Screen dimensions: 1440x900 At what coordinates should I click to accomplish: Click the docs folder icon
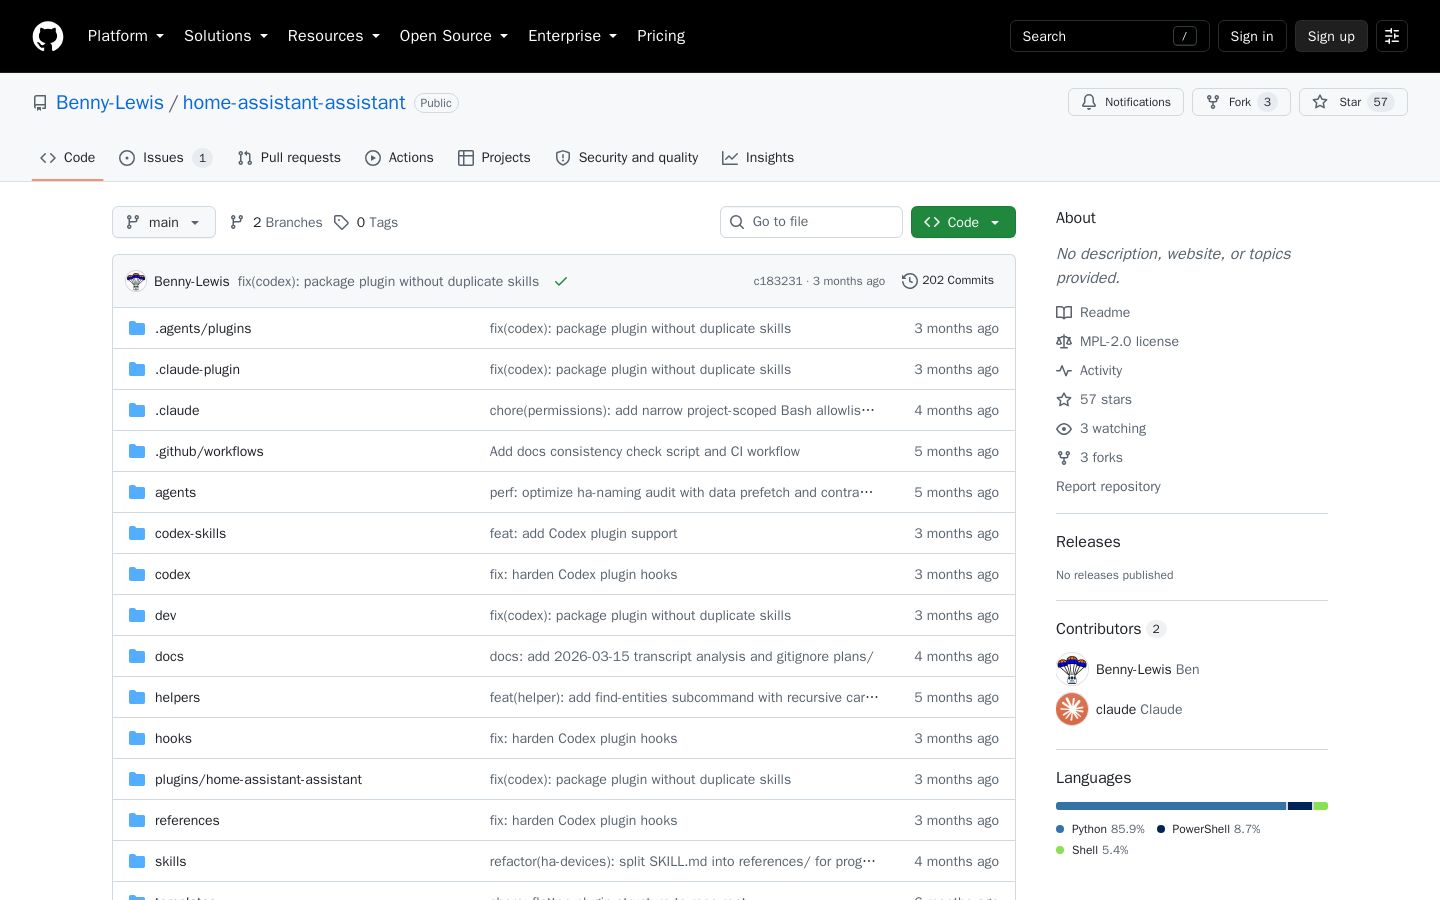coord(137,656)
